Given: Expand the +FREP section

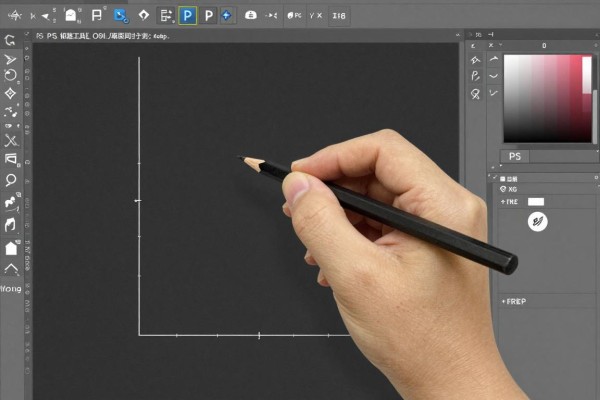Looking at the screenshot, I should (x=514, y=302).
